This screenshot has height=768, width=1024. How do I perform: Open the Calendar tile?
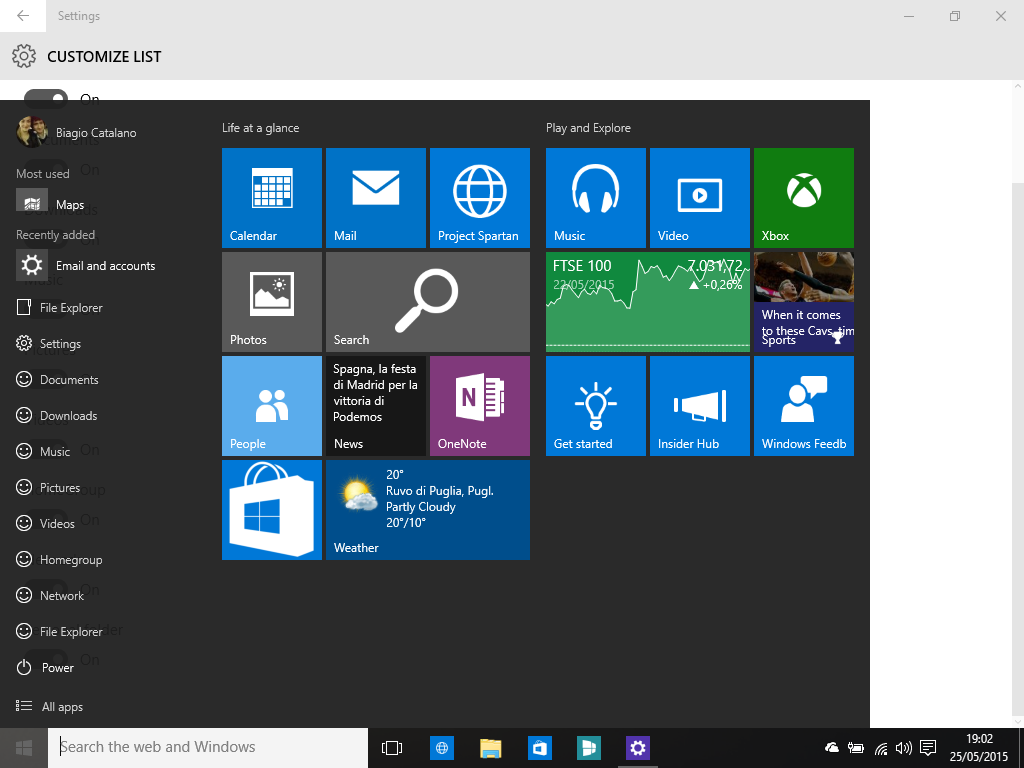click(x=272, y=198)
